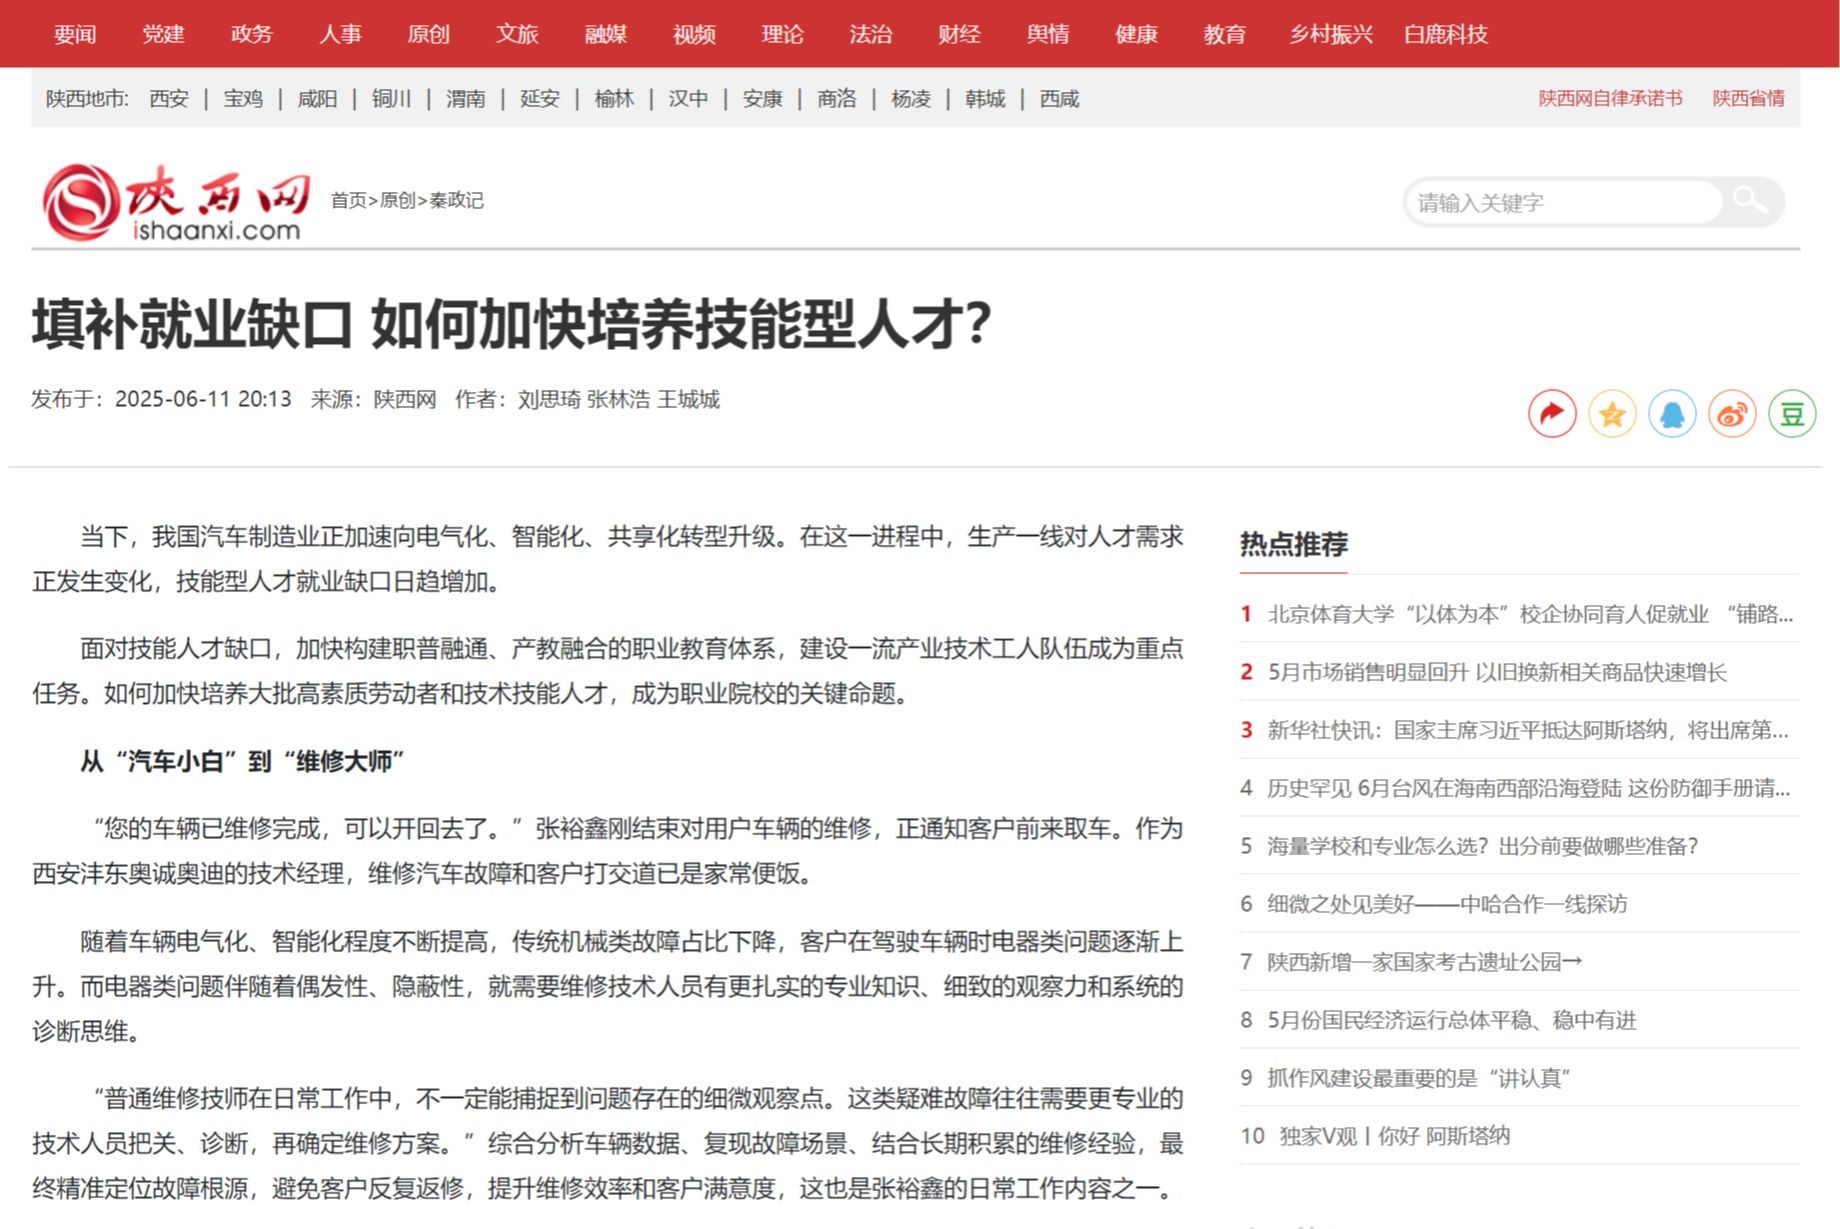Image resolution: width=1840 pixels, height=1229 pixels.
Task: Select the 乡村振兴 navigation item
Action: tap(1331, 34)
